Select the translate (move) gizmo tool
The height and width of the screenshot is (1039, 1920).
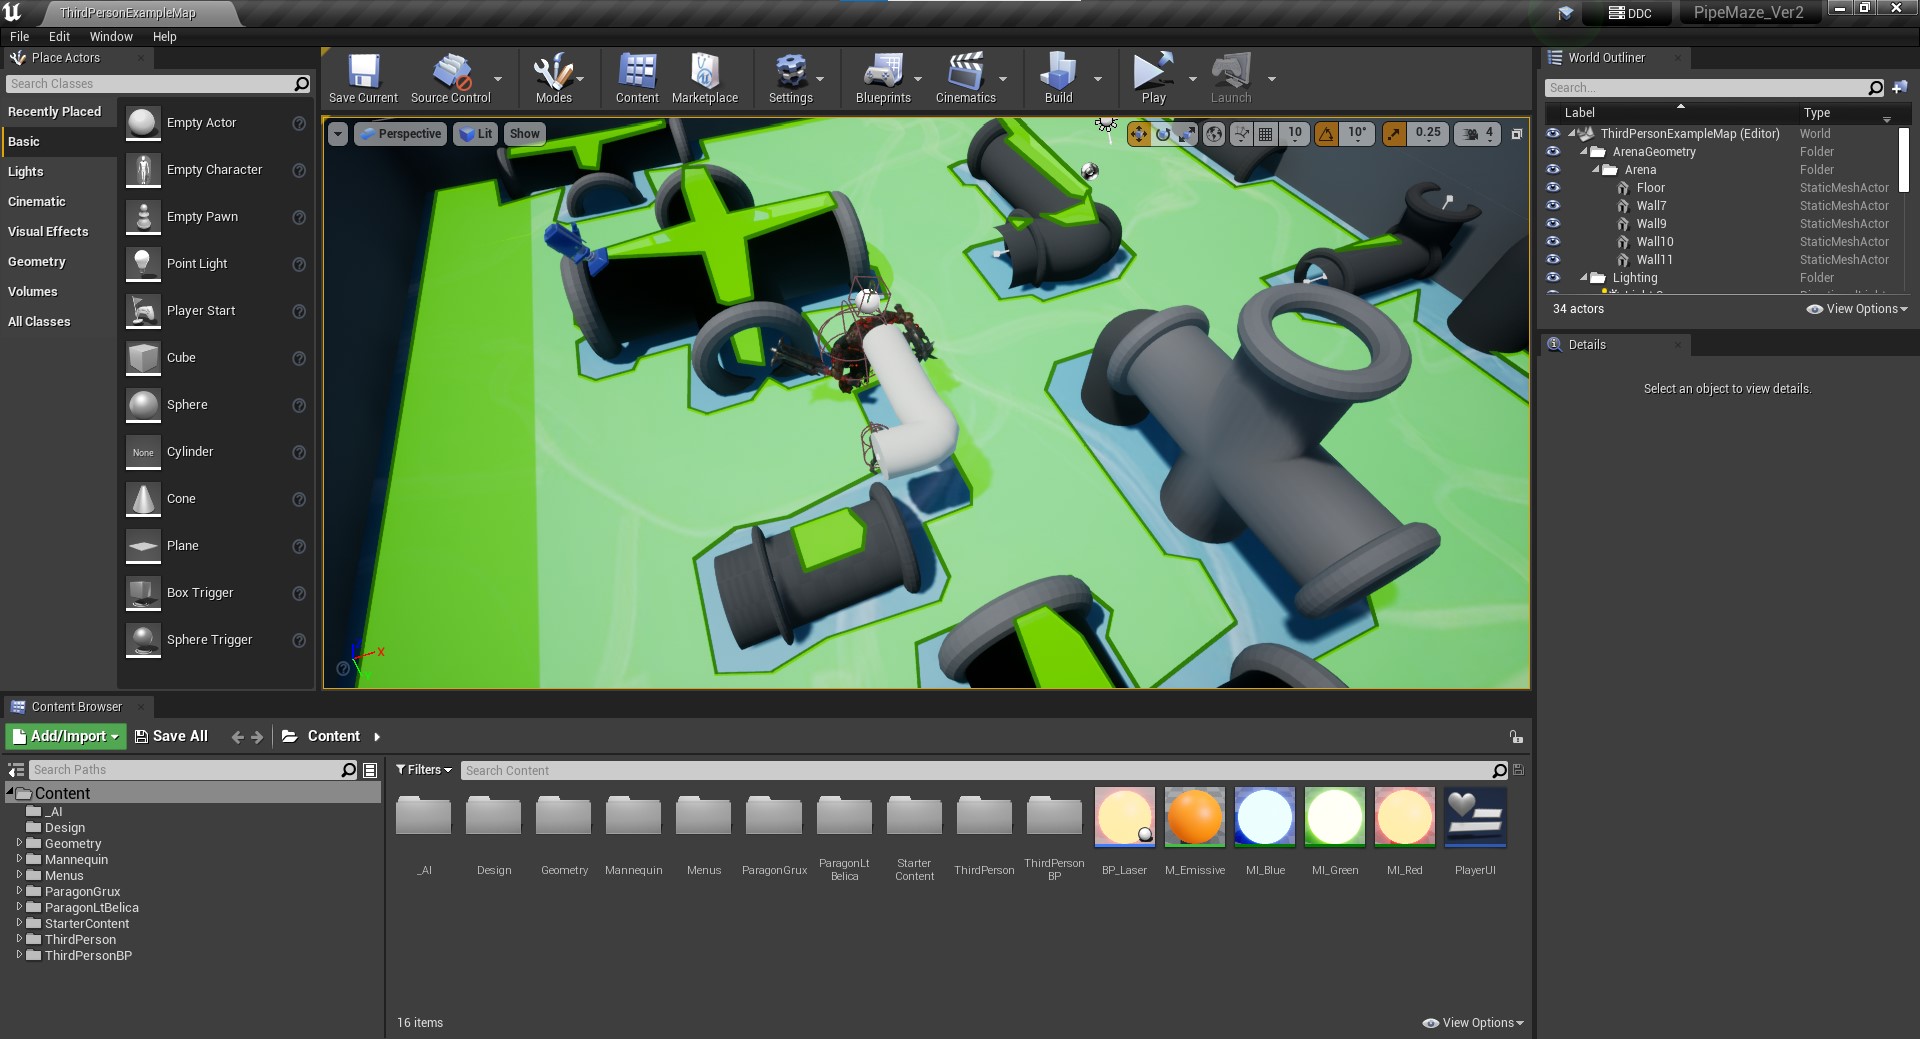click(x=1139, y=134)
